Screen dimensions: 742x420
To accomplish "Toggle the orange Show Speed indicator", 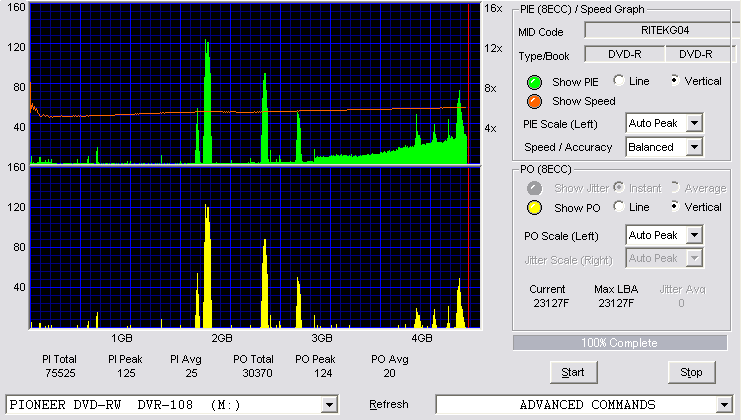I will (x=534, y=101).
